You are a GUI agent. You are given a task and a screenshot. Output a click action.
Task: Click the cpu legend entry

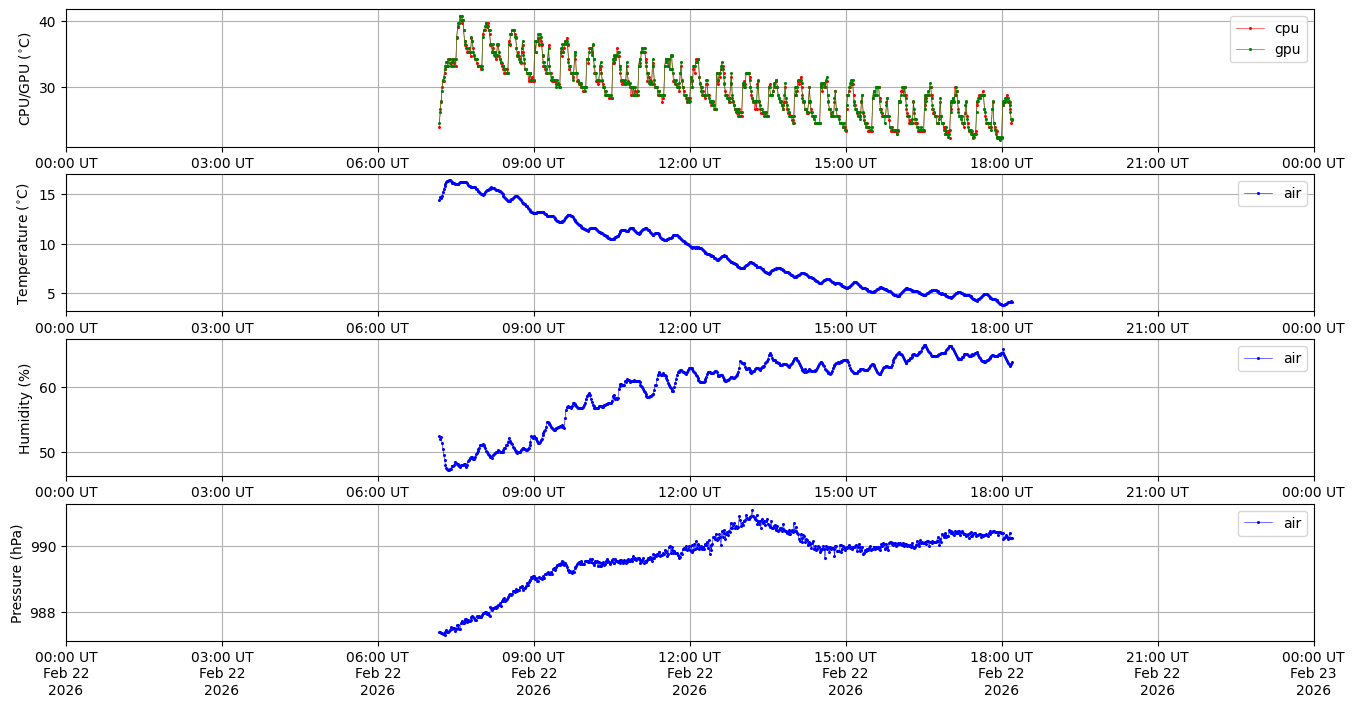pyautogui.click(x=1286, y=28)
